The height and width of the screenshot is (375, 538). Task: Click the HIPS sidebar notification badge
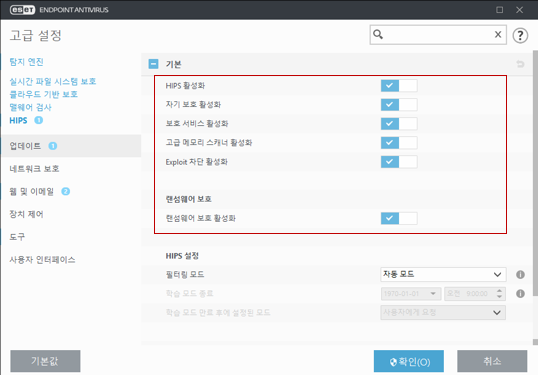tap(38, 120)
